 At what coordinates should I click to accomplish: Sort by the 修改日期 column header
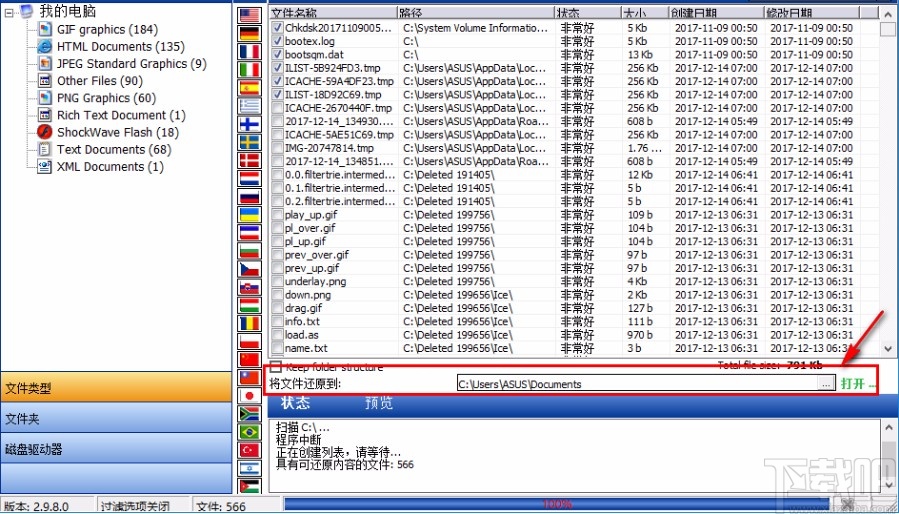click(x=812, y=13)
